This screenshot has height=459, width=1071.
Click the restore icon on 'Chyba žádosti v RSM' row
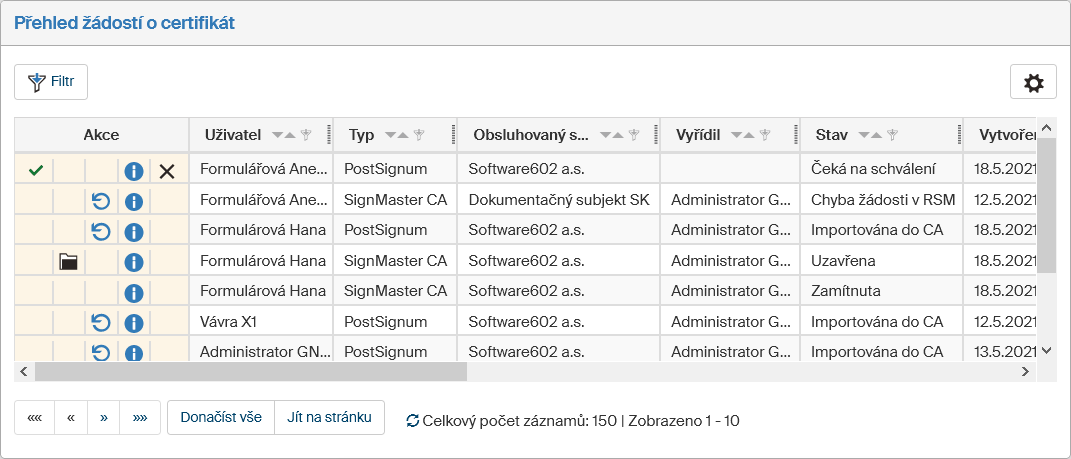pyautogui.click(x=101, y=201)
